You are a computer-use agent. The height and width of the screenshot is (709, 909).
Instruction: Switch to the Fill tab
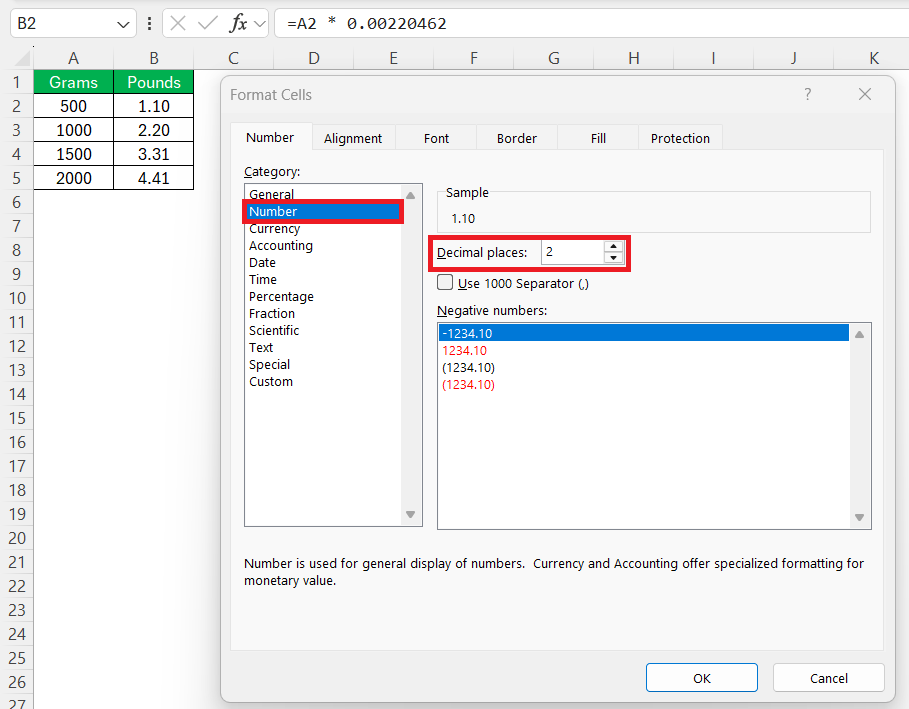(598, 138)
